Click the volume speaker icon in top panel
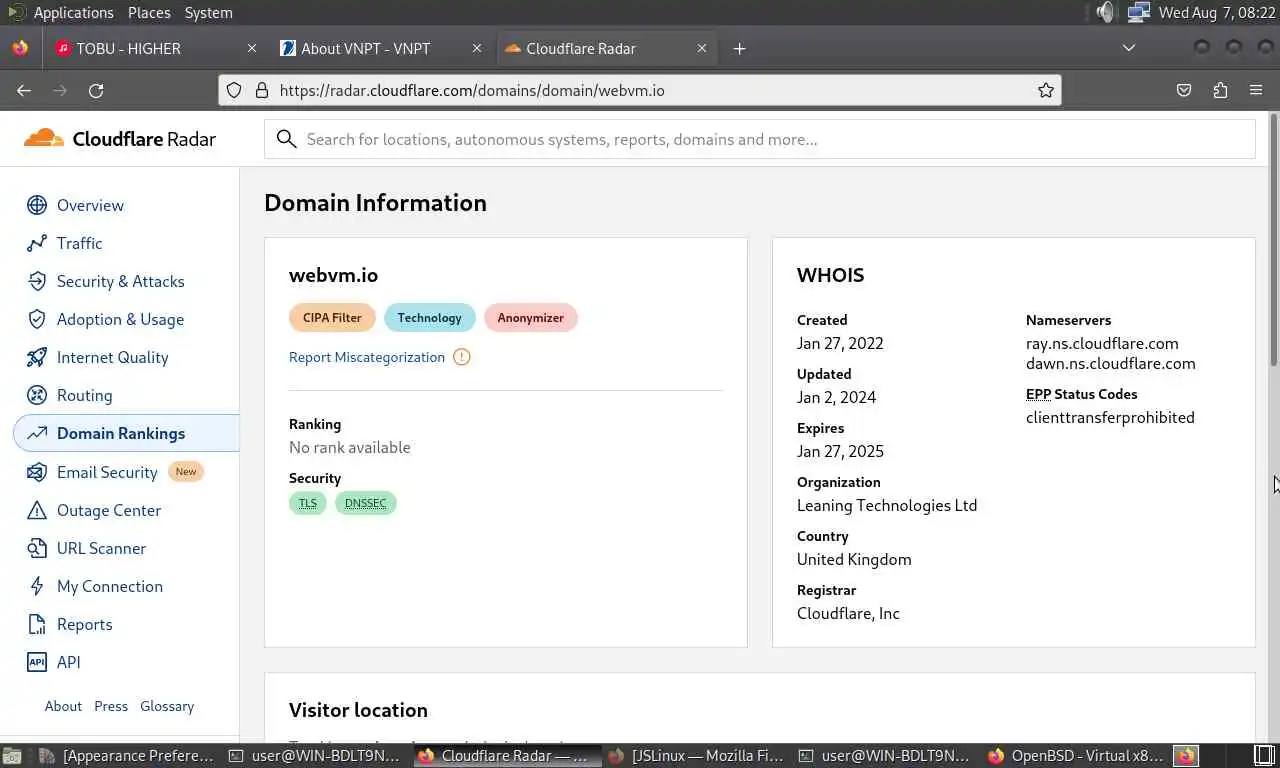 (1105, 12)
